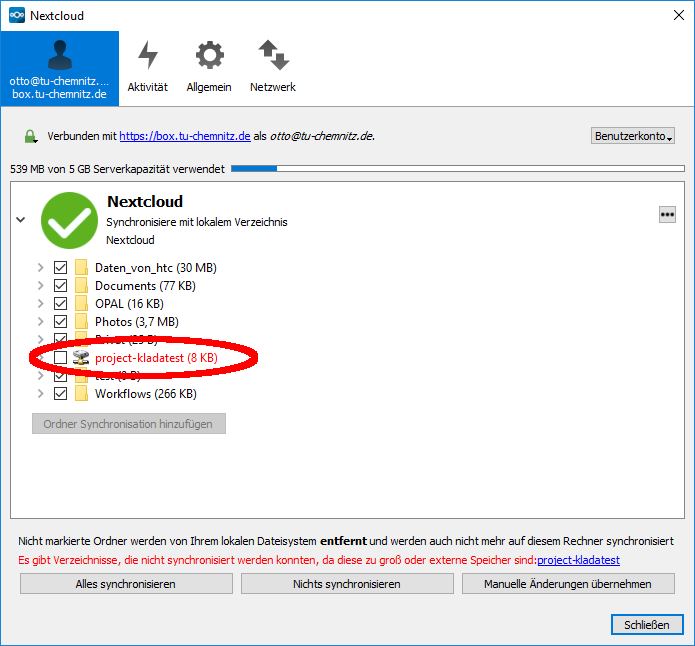Viewport: 695px width, 646px height.
Task: Select the OPAL (16 KB) folder entry
Action: [129, 304]
